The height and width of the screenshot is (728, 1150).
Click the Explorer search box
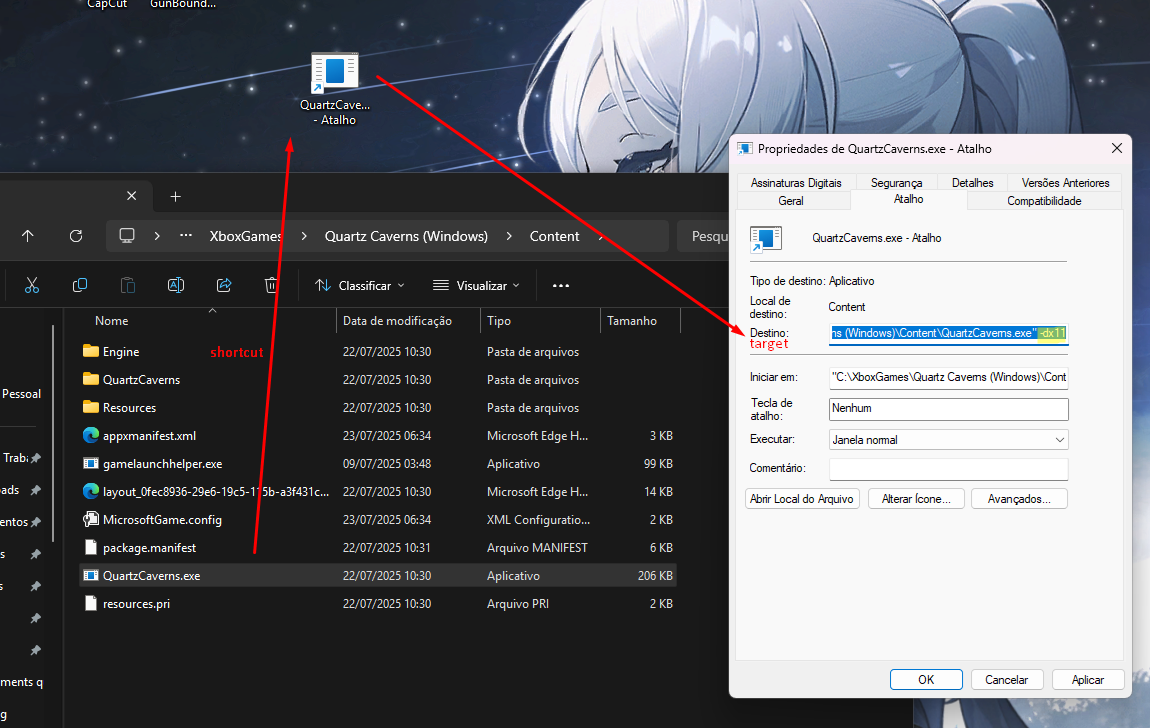(x=703, y=236)
